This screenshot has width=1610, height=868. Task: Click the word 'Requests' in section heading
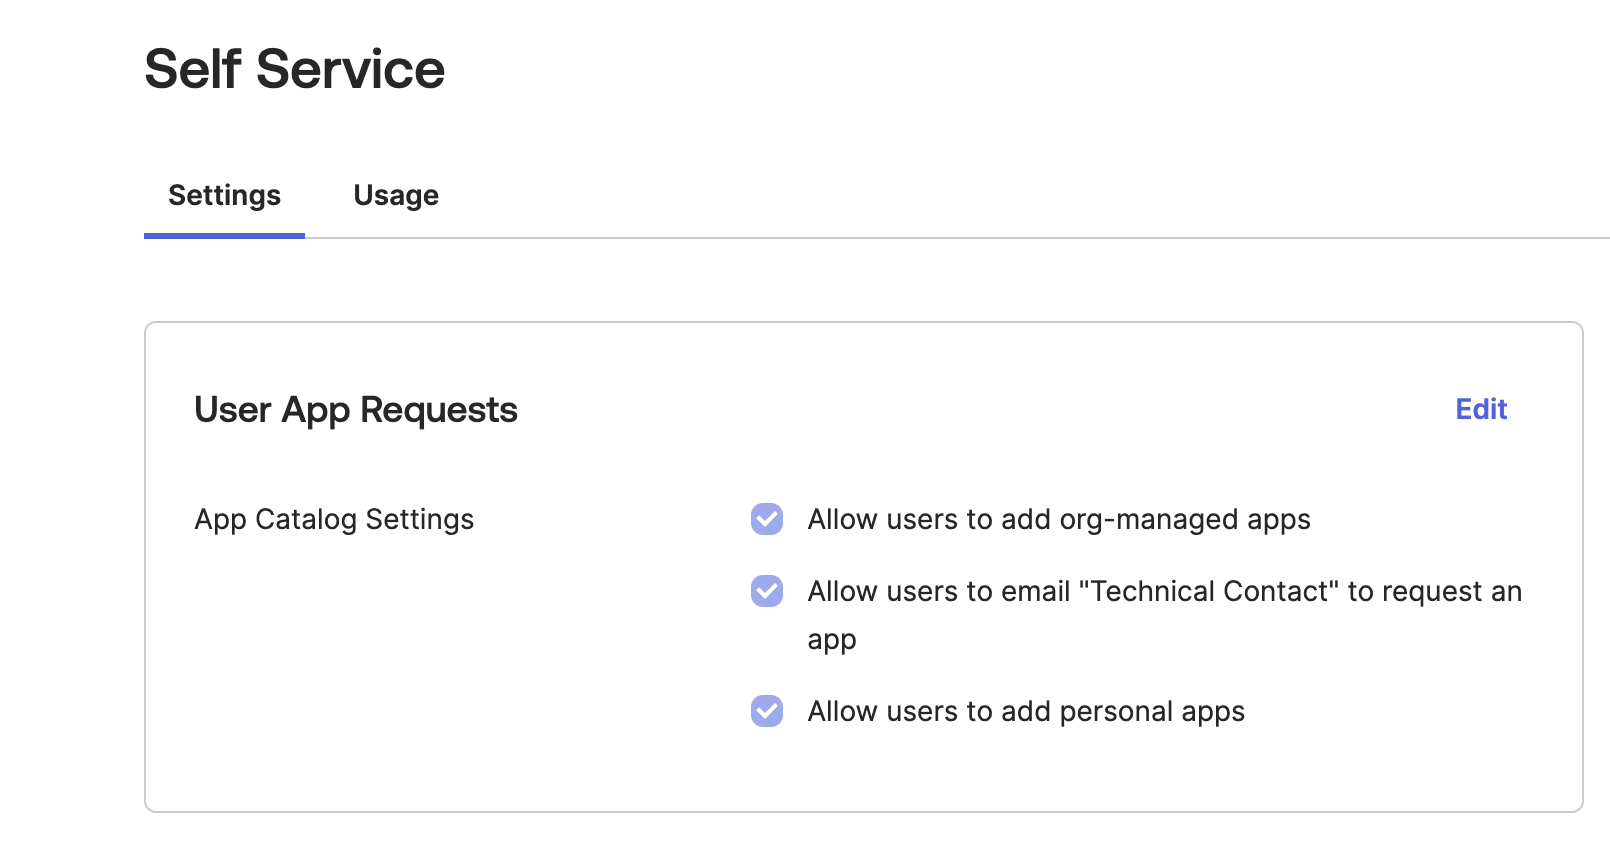(x=438, y=410)
